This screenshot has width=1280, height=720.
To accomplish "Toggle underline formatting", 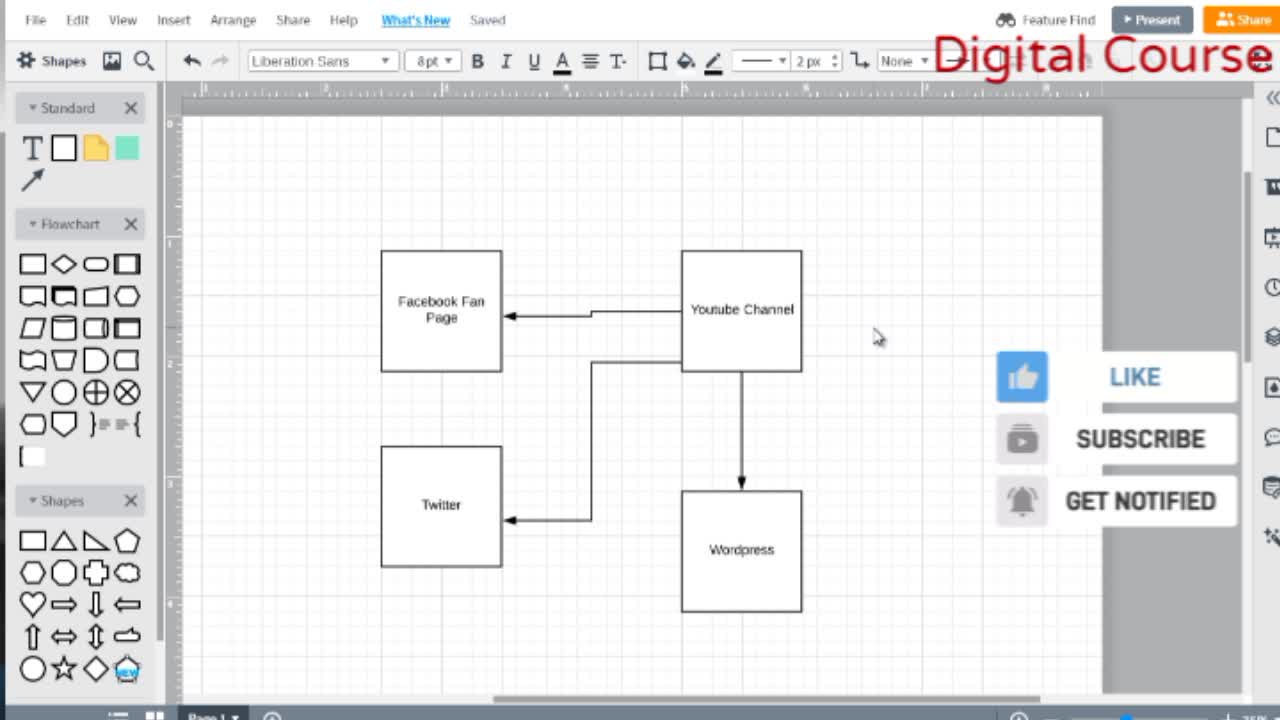I will click(534, 61).
